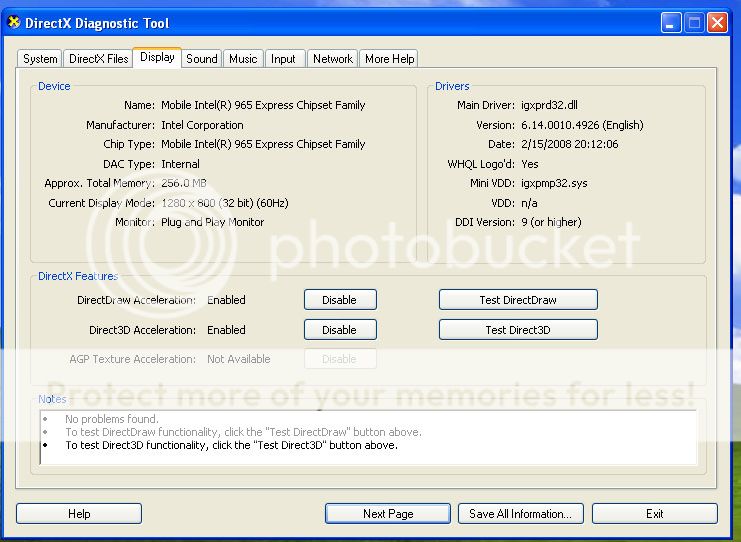Click the device Name value text
This screenshot has height=542, width=741.
click(263, 105)
